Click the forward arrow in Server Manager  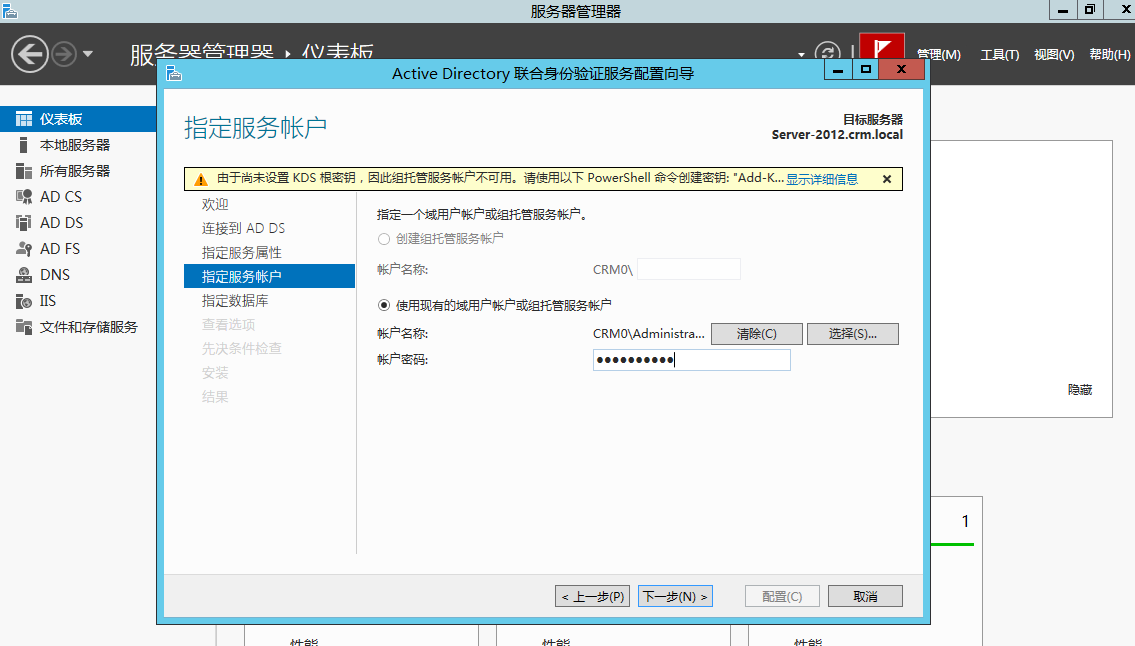pos(64,54)
